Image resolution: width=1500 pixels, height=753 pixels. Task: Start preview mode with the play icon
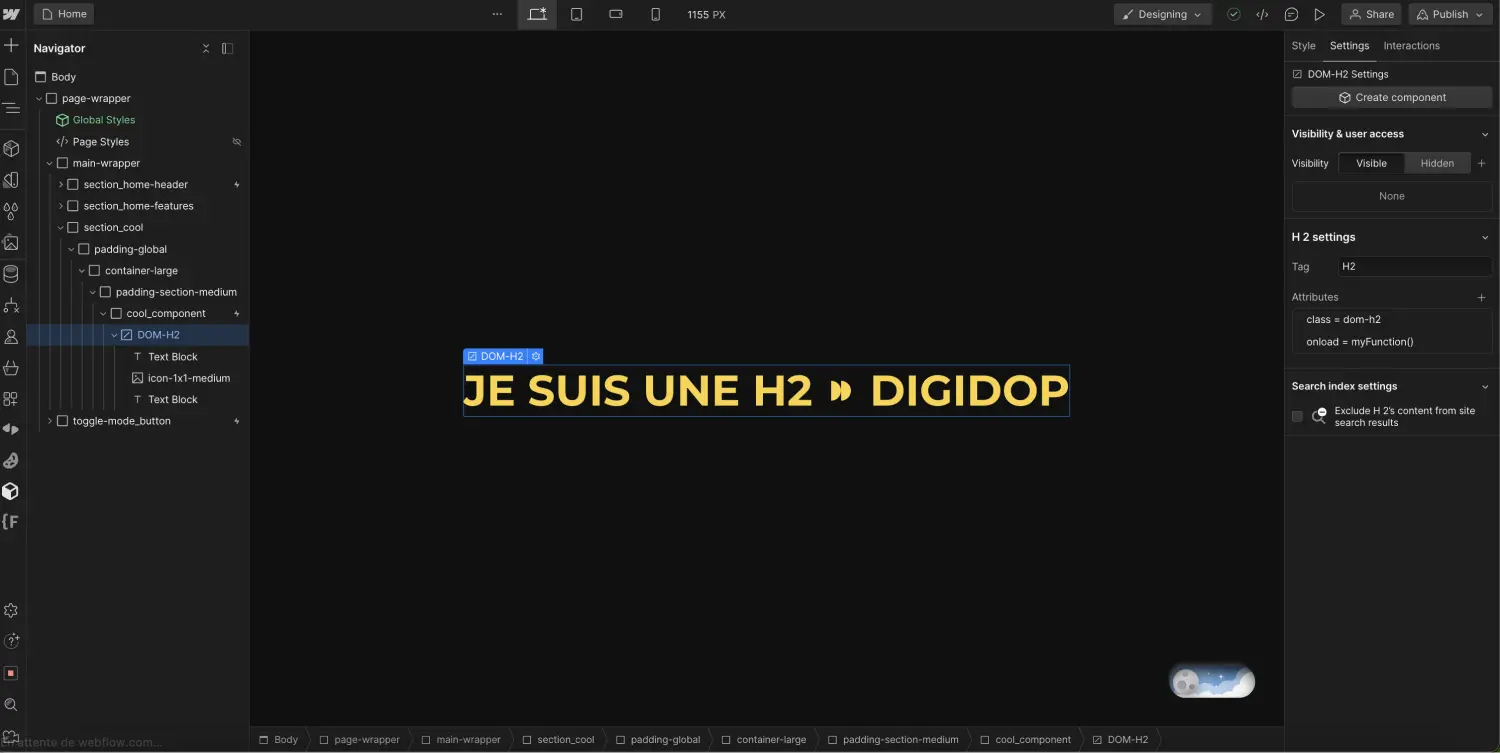[1319, 14]
